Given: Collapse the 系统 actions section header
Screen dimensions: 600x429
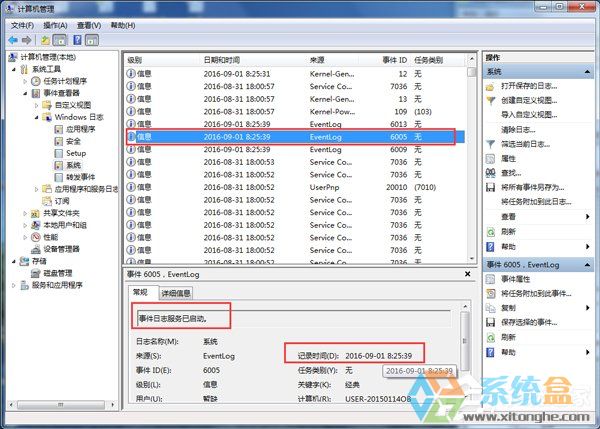Looking at the screenshot, I should pos(587,72).
